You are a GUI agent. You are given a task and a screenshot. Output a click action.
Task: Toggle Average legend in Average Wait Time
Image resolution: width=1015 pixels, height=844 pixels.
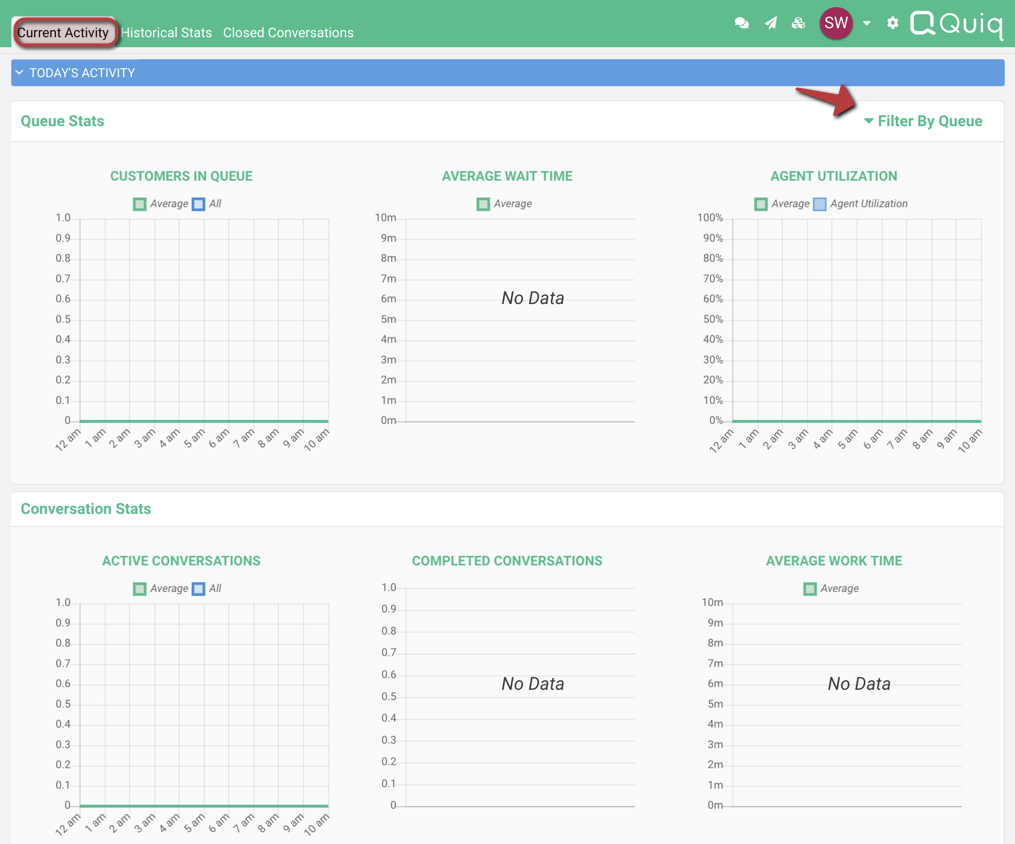(x=504, y=204)
